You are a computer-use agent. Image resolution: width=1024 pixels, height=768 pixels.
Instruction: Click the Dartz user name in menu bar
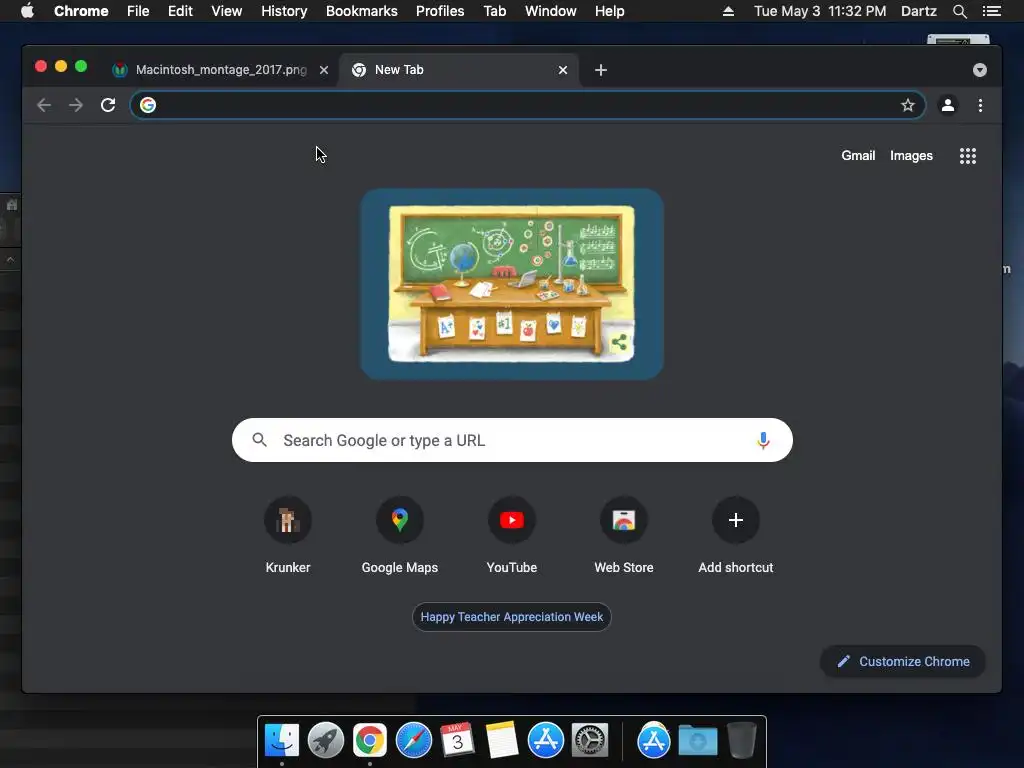(x=918, y=11)
